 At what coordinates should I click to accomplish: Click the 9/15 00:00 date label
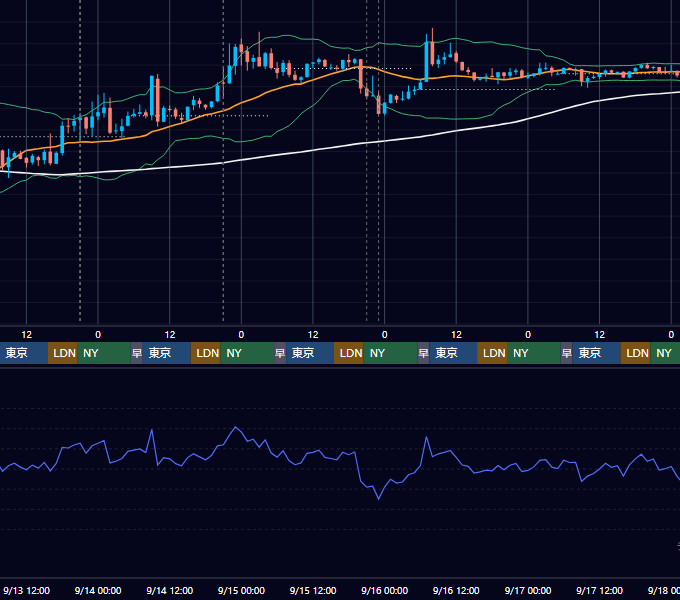click(241, 590)
